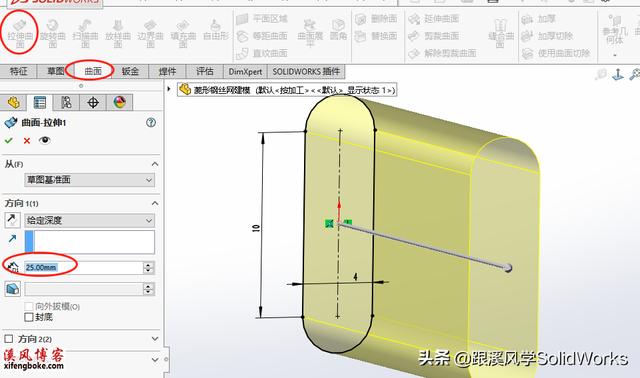The height and width of the screenshot is (378, 640).
Task: Open the PropertyManager panel tab
Action: pyautogui.click(x=40, y=102)
